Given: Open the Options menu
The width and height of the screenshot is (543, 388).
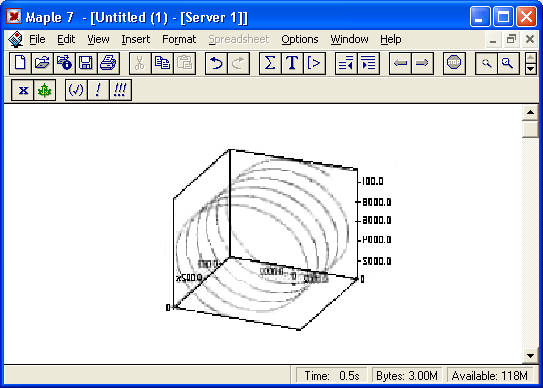Looking at the screenshot, I should [300, 39].
